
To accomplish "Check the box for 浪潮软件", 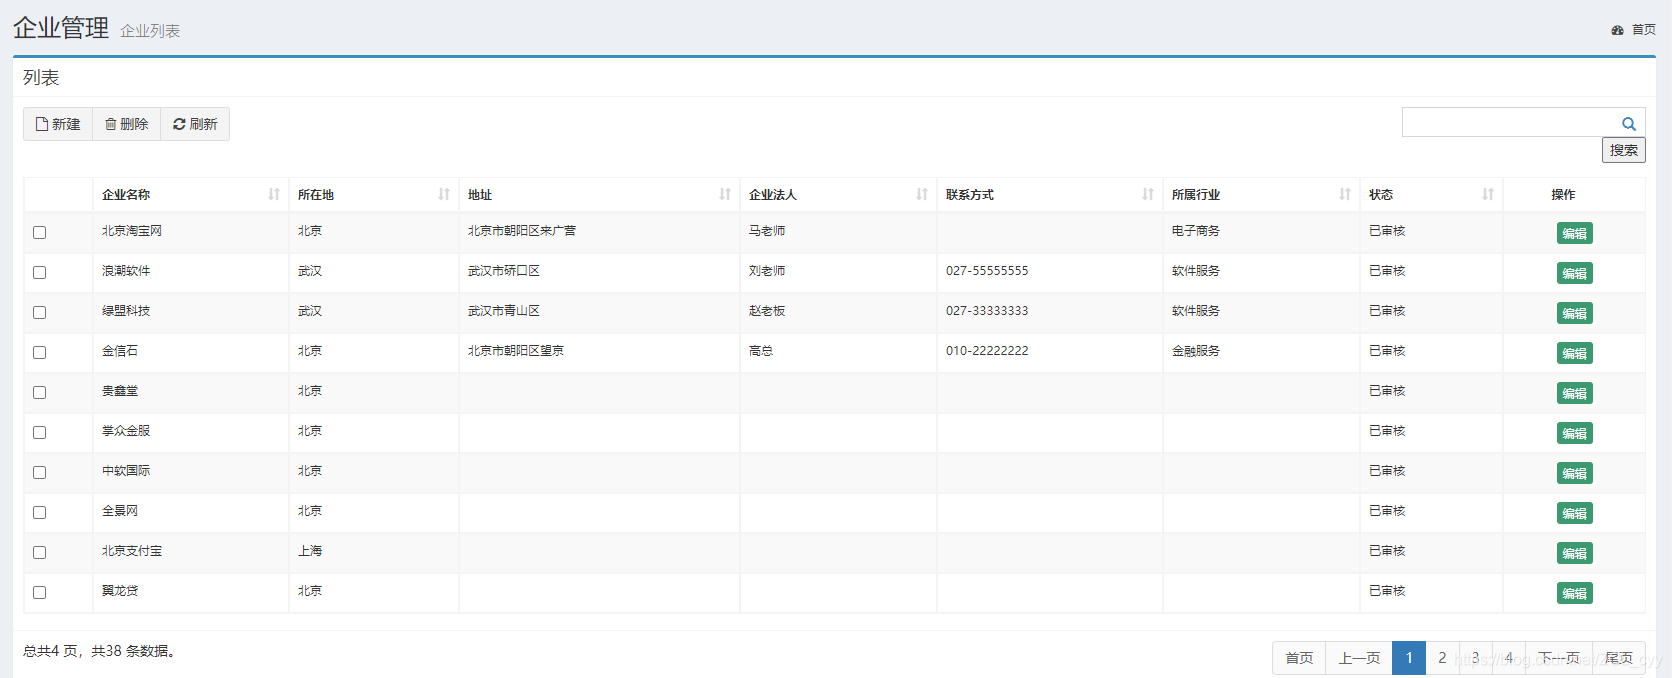I will [x=39, y=272].
